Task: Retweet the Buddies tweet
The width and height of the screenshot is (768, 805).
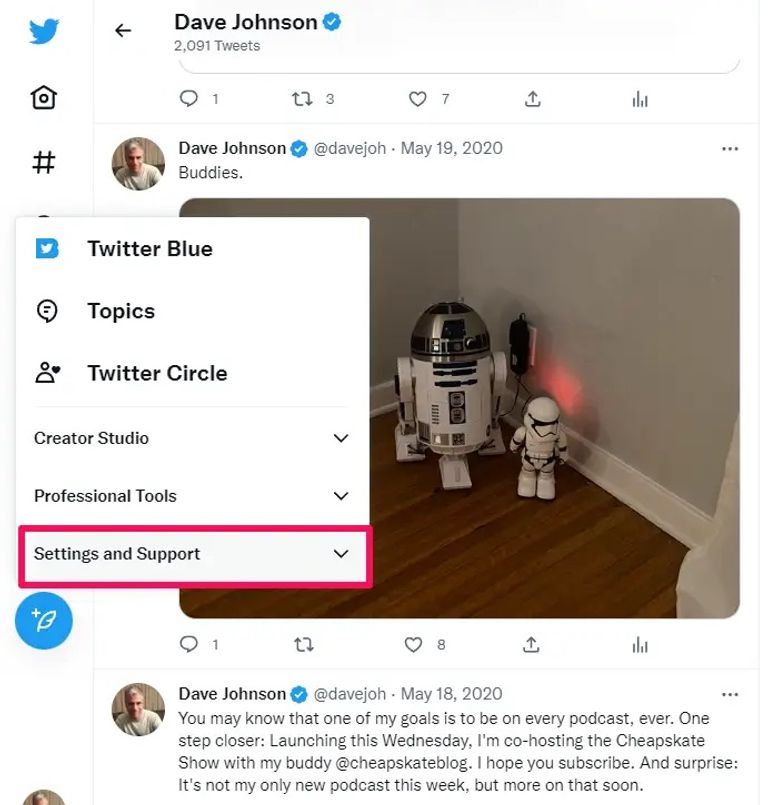Action: pyautogui.click(x=302, y=645)
